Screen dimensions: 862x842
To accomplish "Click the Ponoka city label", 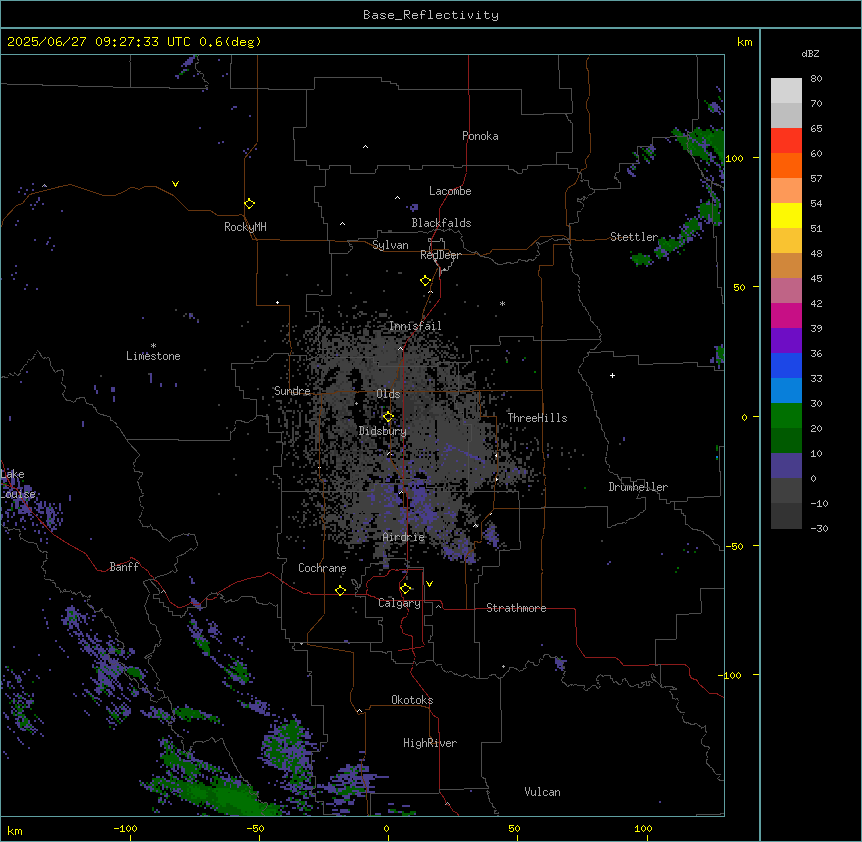I will 480,136.
